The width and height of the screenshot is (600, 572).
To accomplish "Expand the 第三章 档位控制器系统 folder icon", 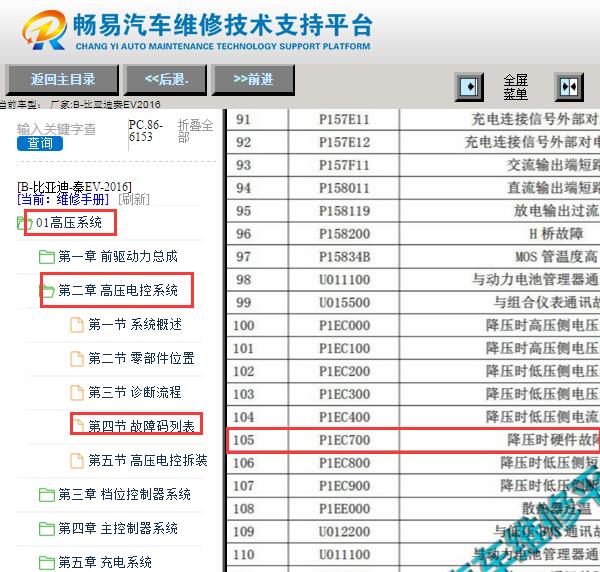I will (47, 494).
